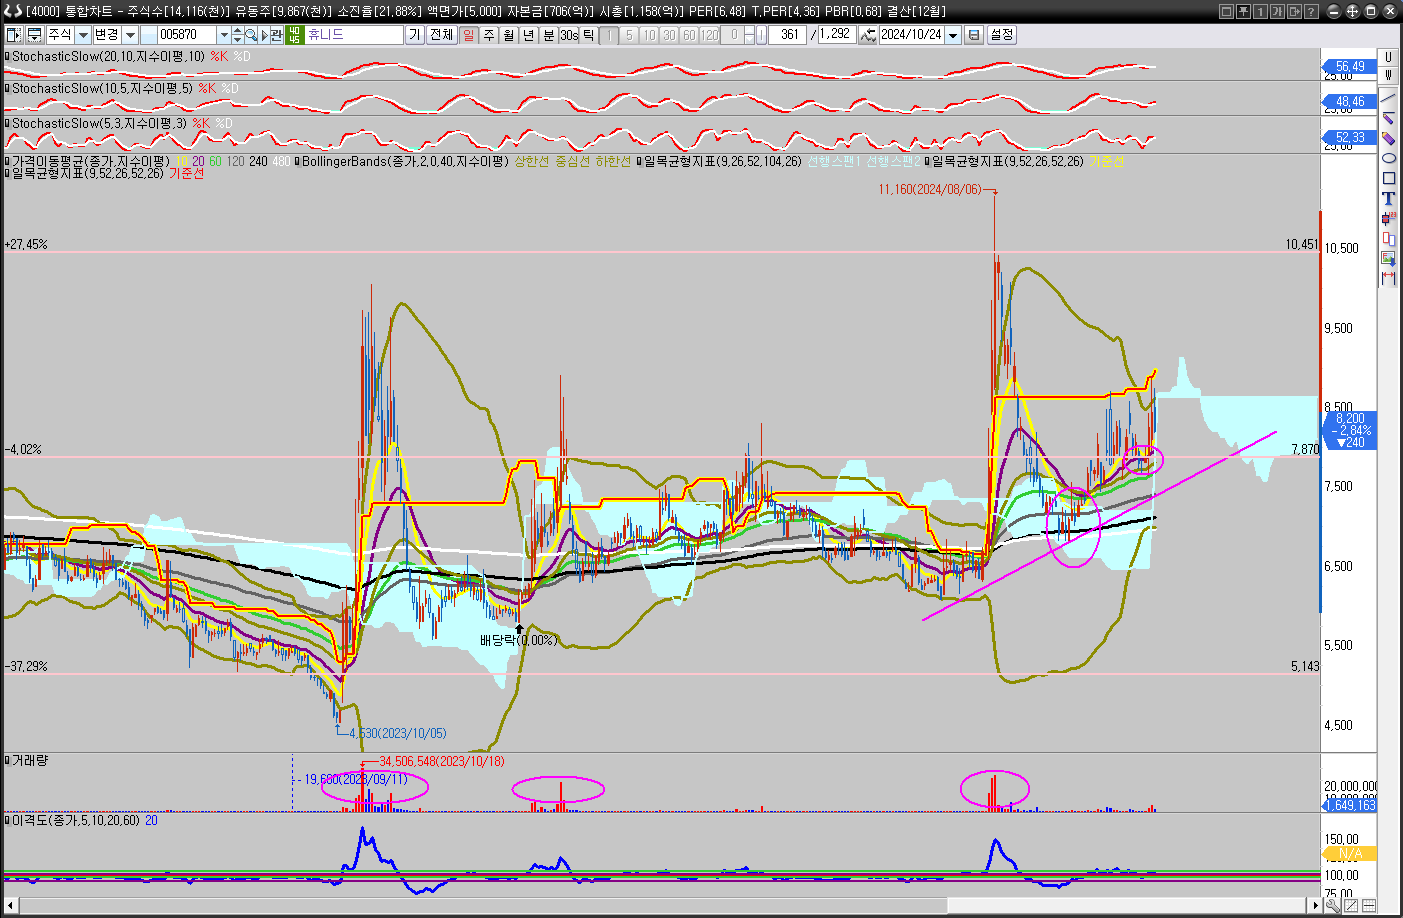Select the rectangle drawing tool
The image size is (1403, 918).
click(1388, 178)
